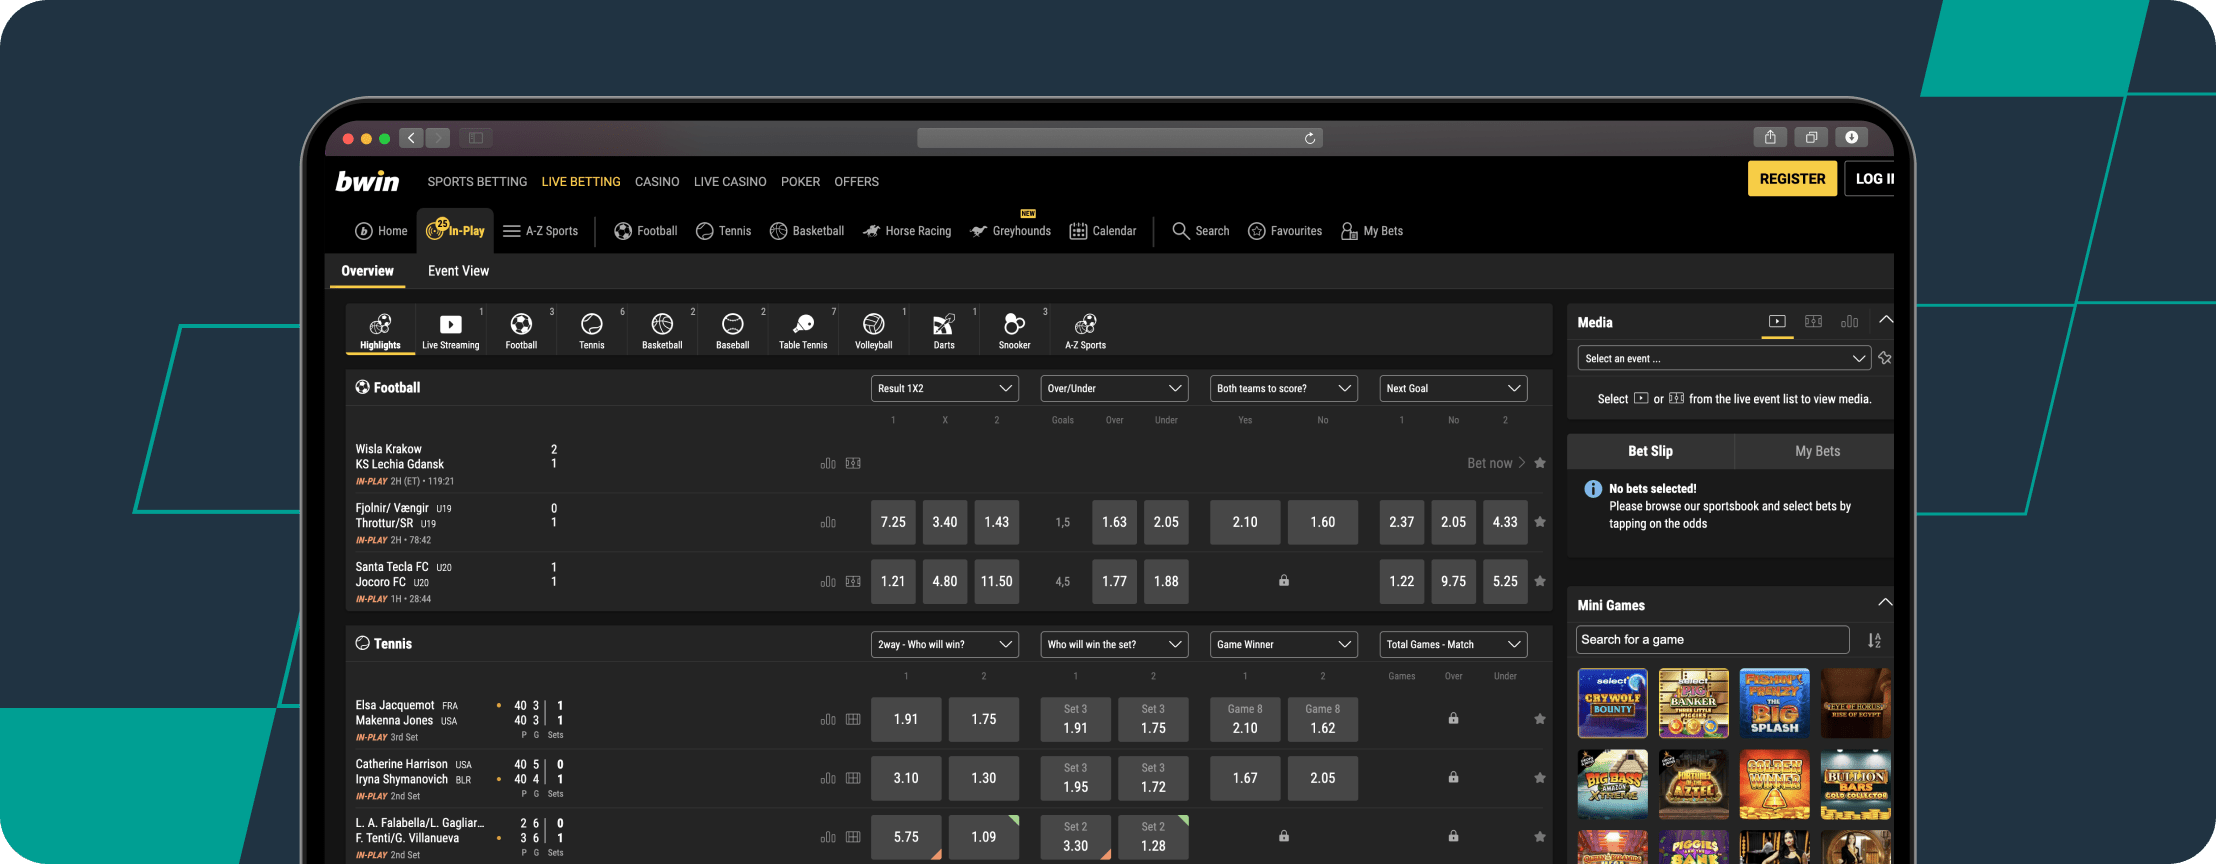Open the Calendar in the navigation bar
Screen dimensions: 2216x864
click(x=1103, y=231)
